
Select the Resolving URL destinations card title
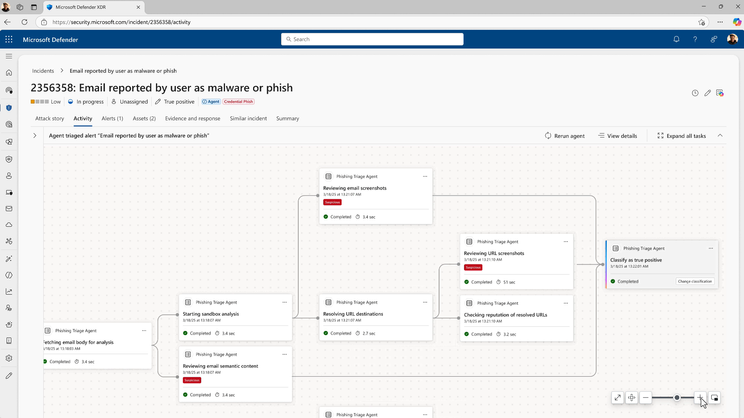pos(353,314)
